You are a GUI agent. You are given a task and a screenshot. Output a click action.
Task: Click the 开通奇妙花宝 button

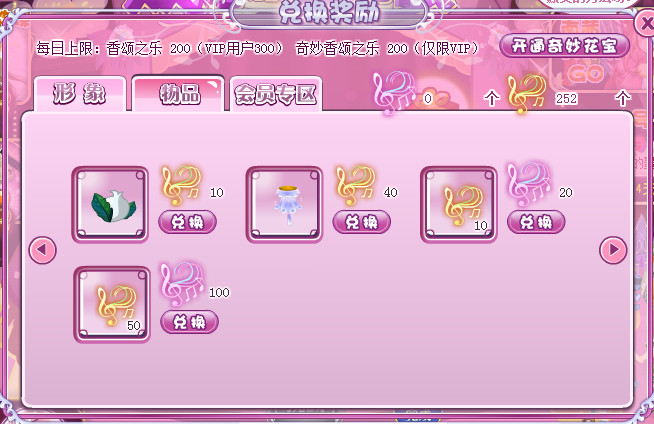[564, 46]
